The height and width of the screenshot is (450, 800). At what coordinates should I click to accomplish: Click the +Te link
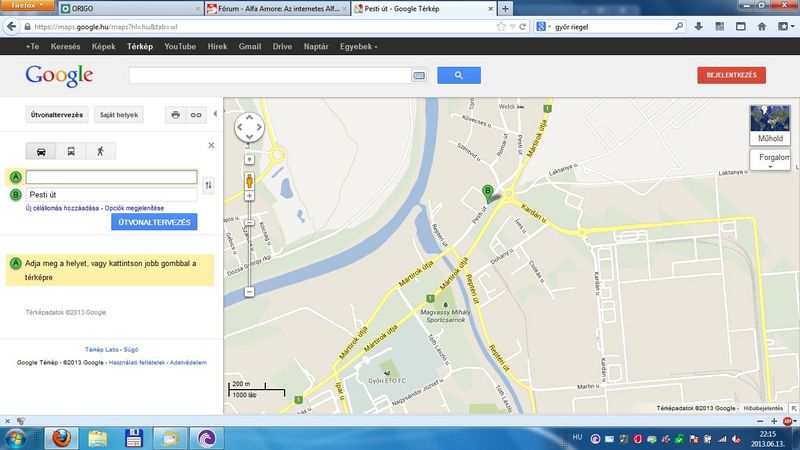click(x=32, y=46)
